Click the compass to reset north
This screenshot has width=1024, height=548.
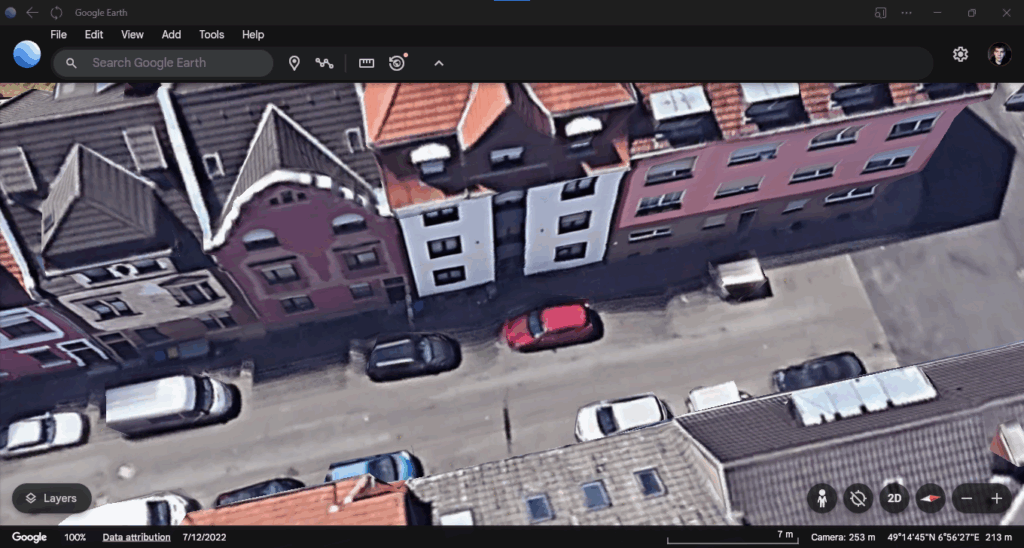pos(931,498)
